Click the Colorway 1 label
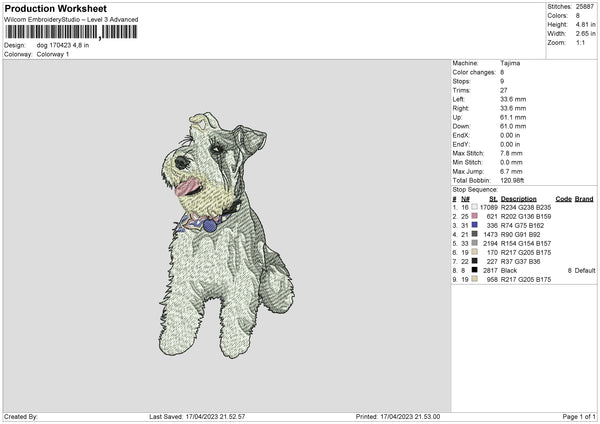Screen dimensions: 600x424 point(50,54)
